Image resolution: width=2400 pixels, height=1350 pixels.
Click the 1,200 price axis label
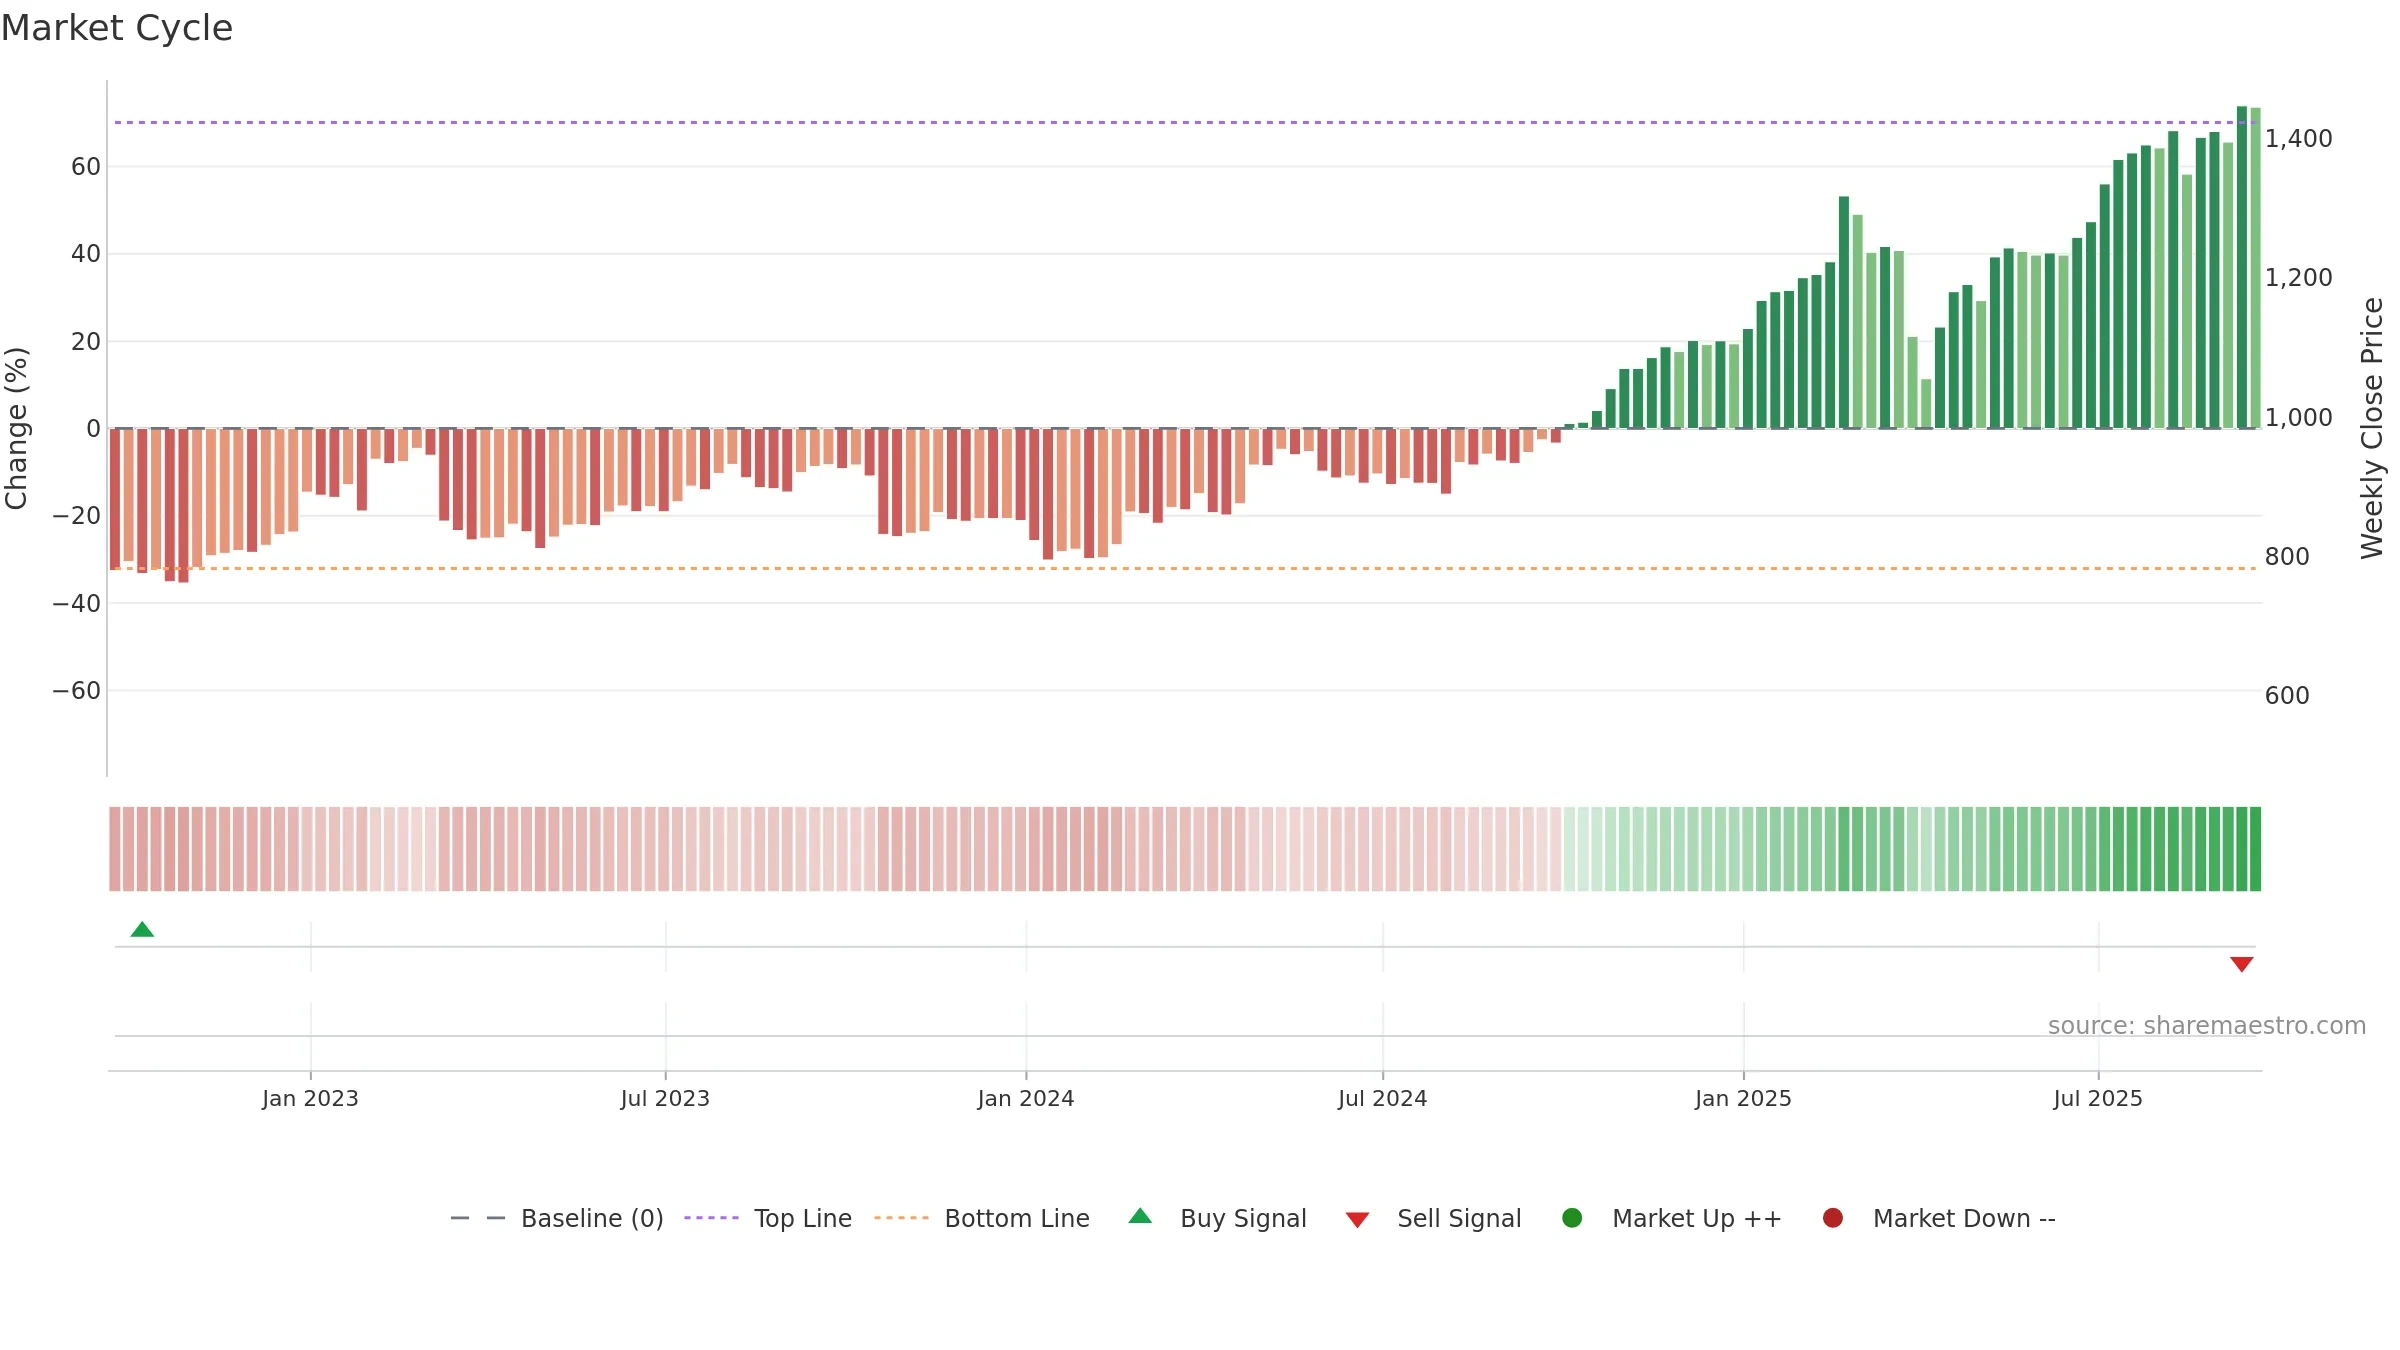pos(2298,278)
